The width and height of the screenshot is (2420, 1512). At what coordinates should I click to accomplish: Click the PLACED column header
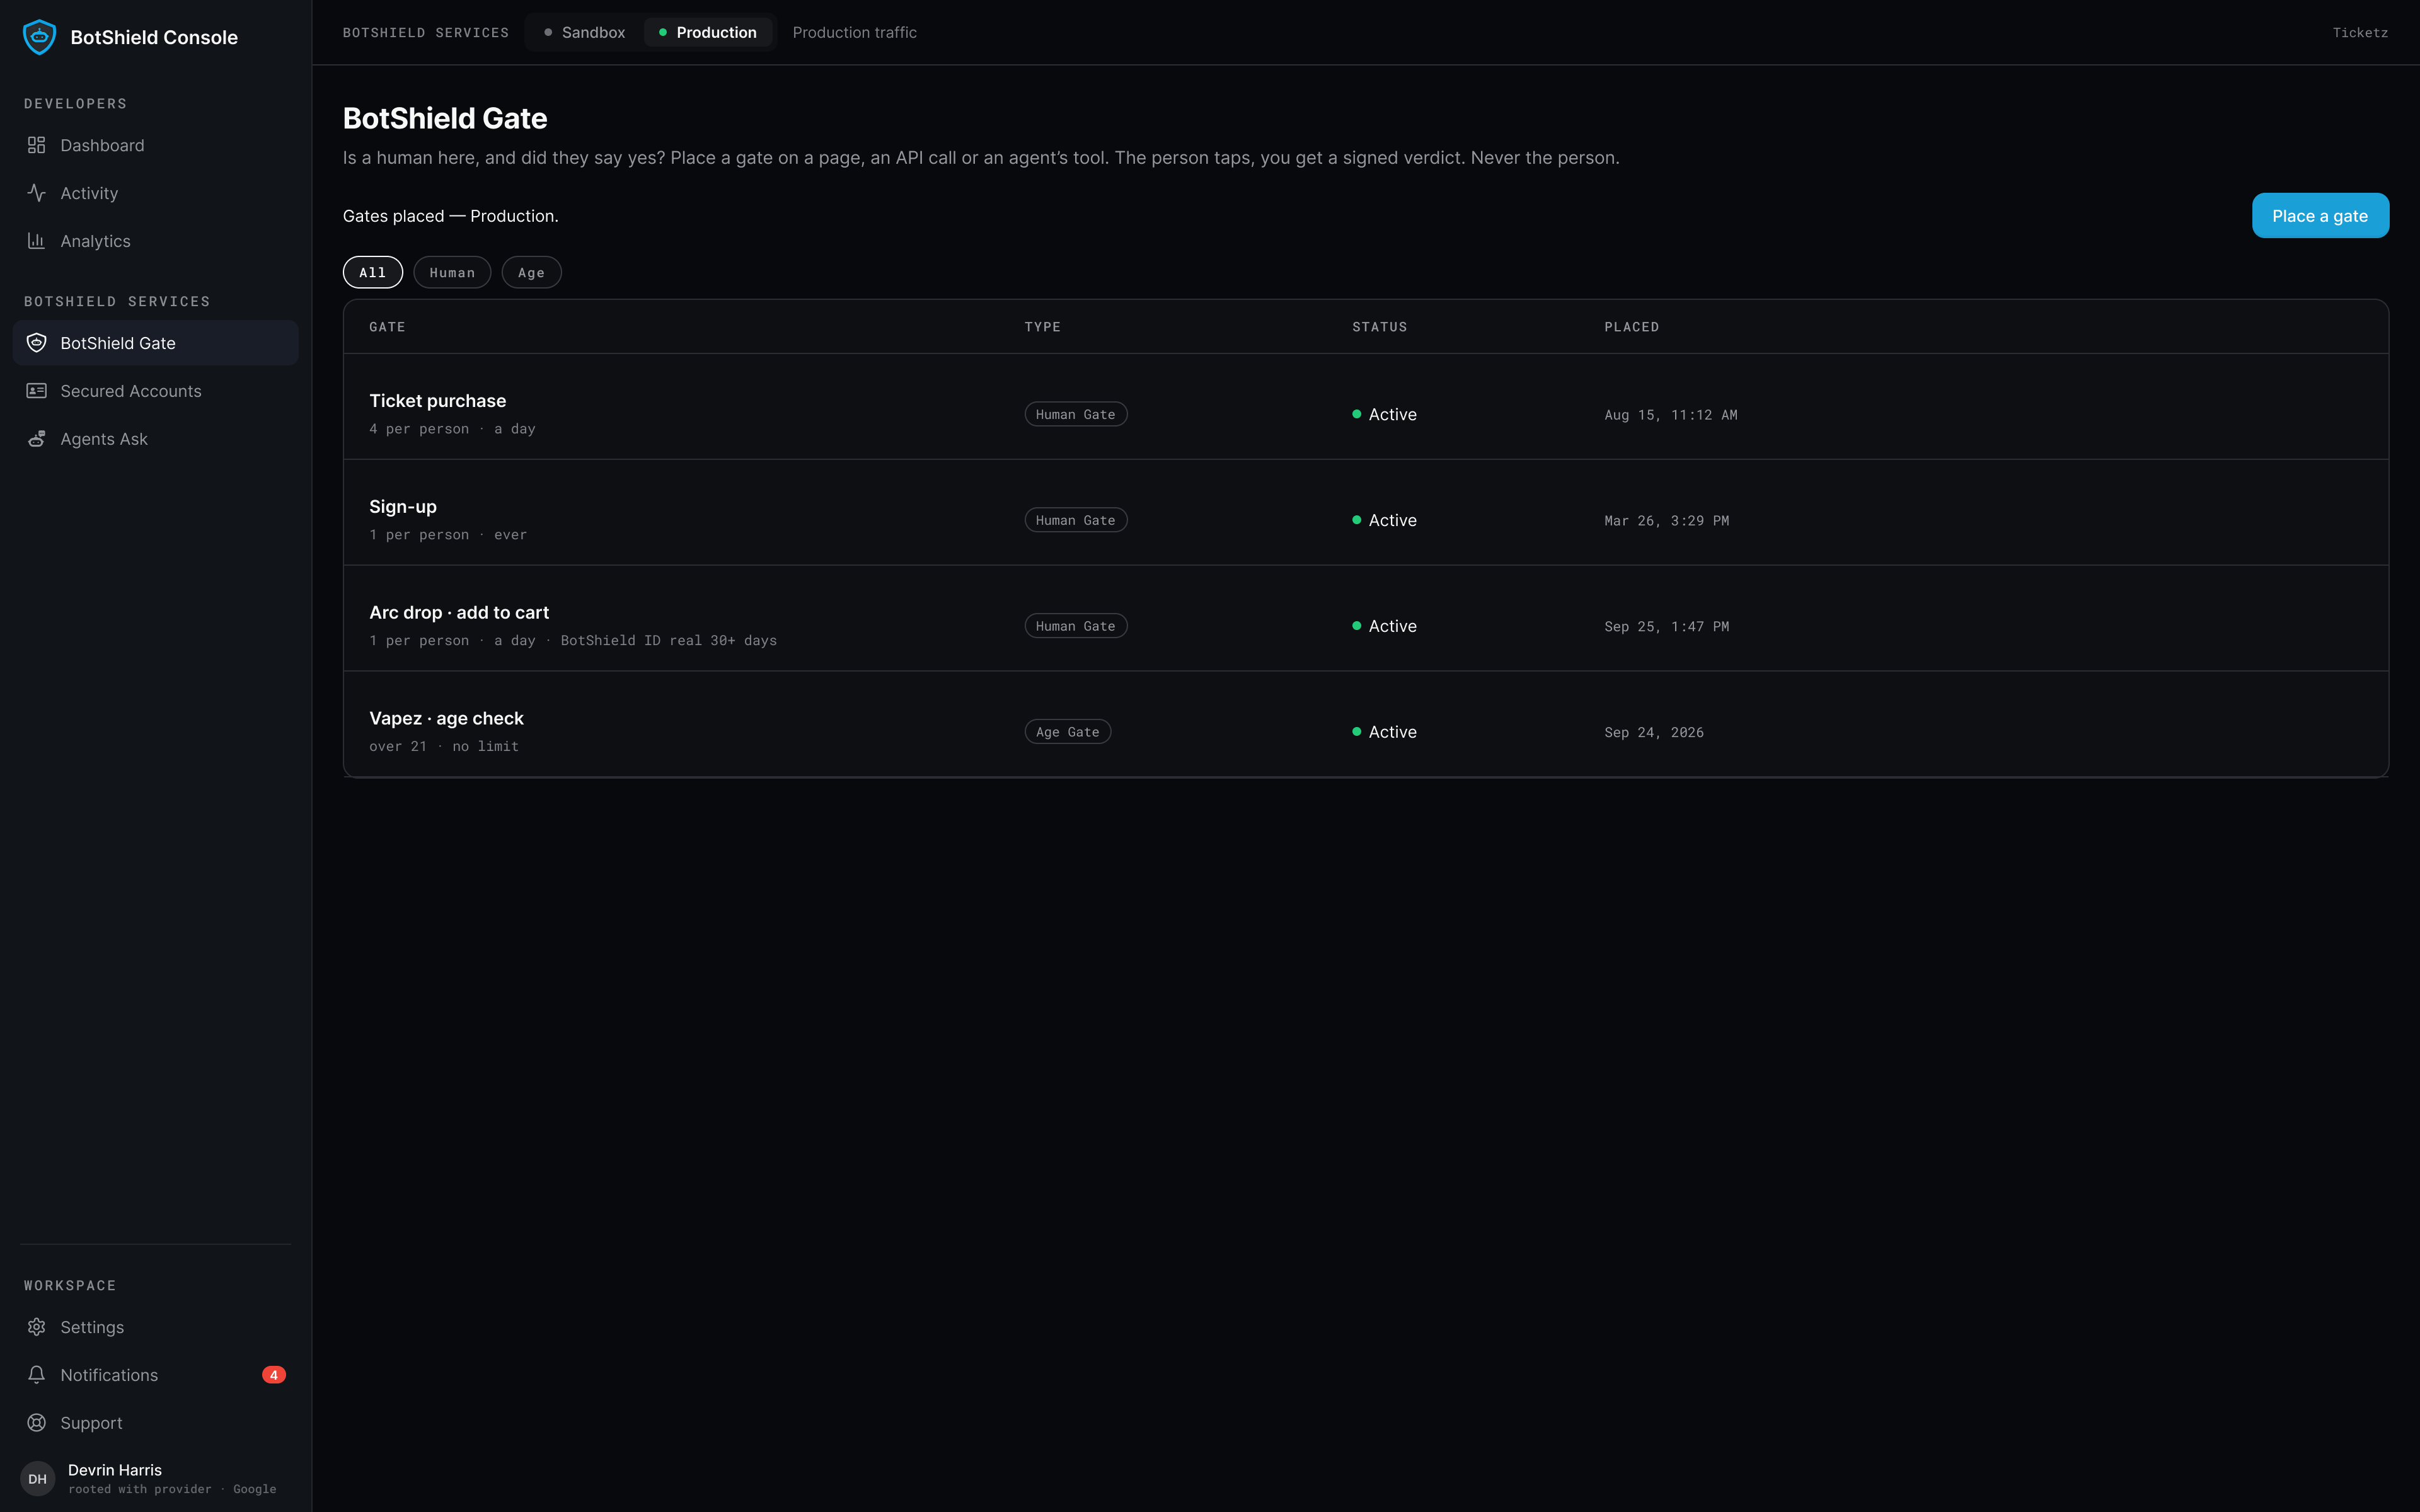1632,327
